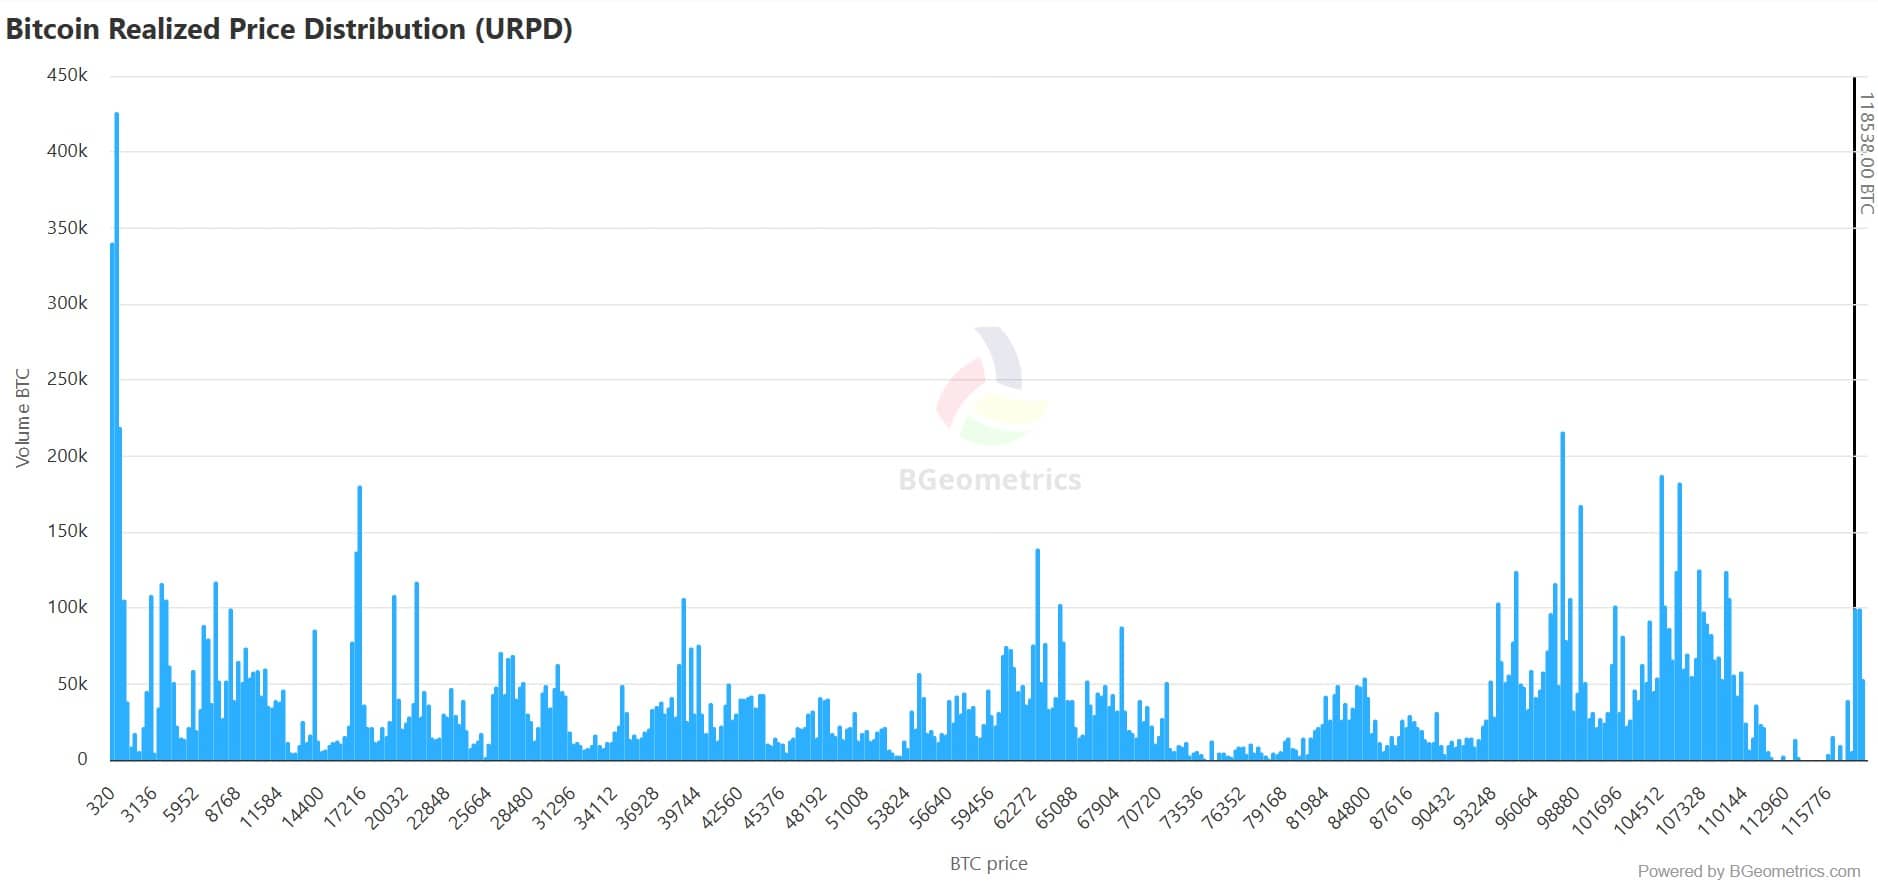
Task: Click the x-axis label 101696
Action: (1596, 811)
